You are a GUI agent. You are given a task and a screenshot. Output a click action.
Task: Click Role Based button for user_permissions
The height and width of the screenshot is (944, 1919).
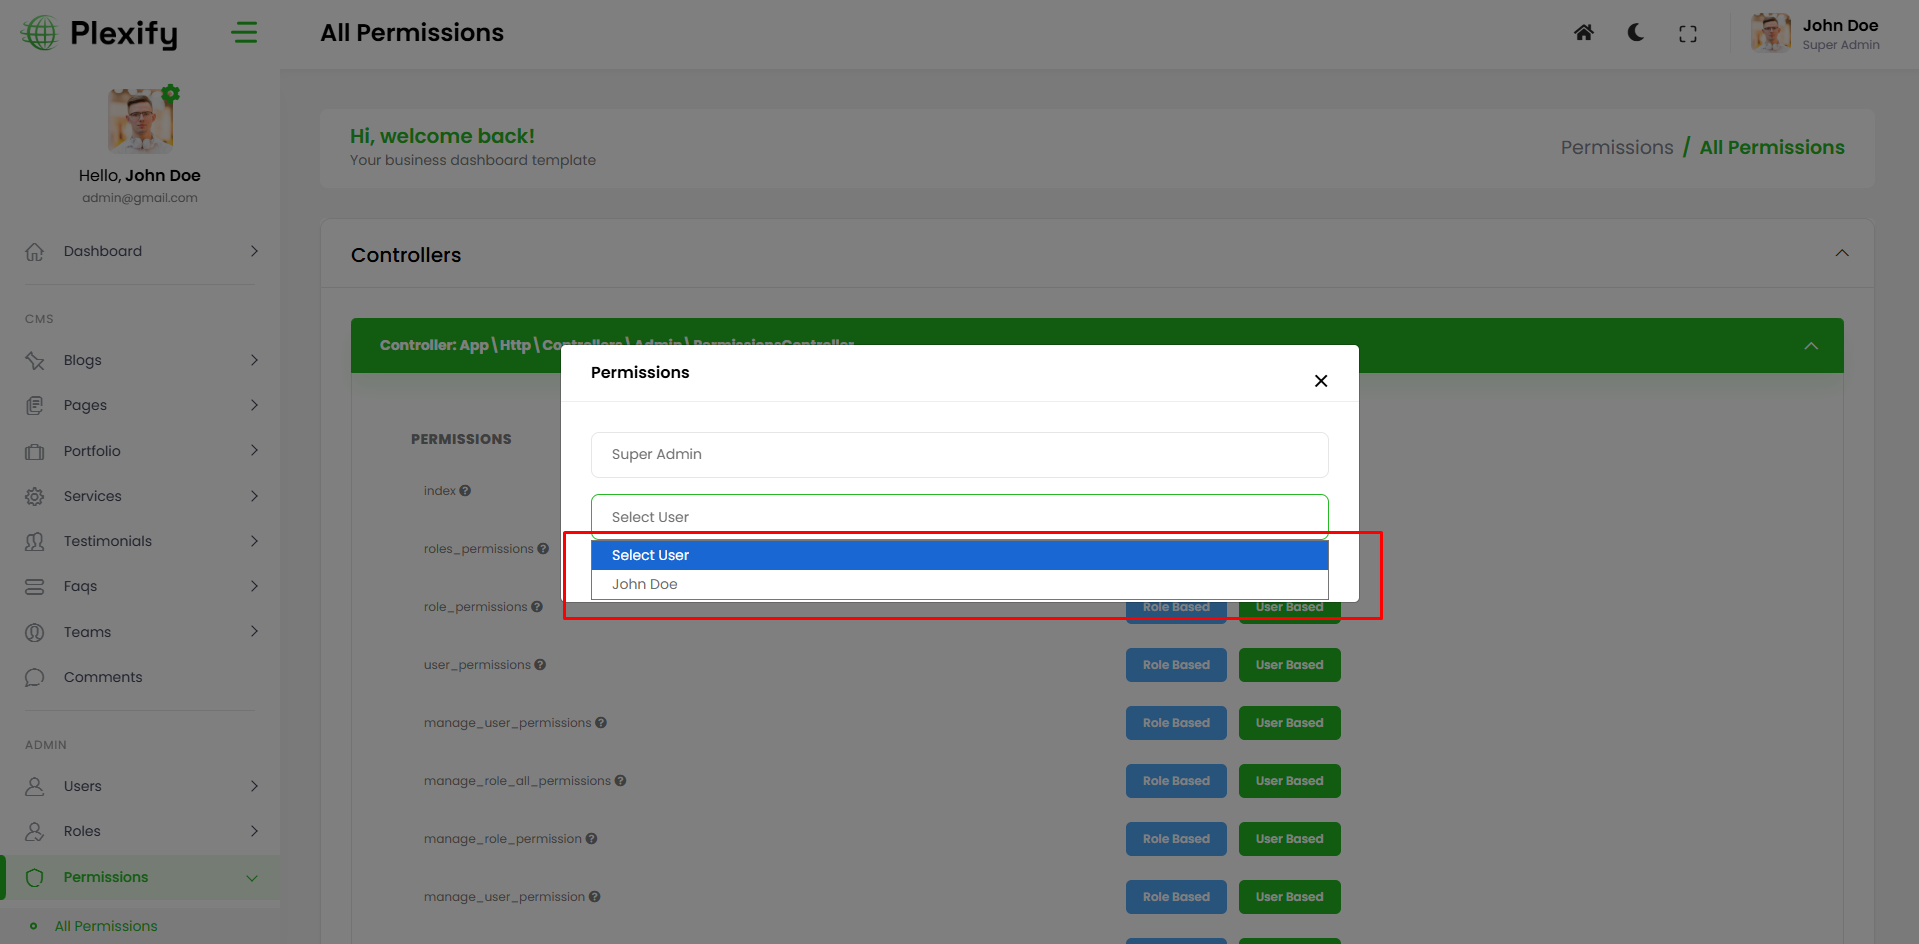(x=1175, y=665)
